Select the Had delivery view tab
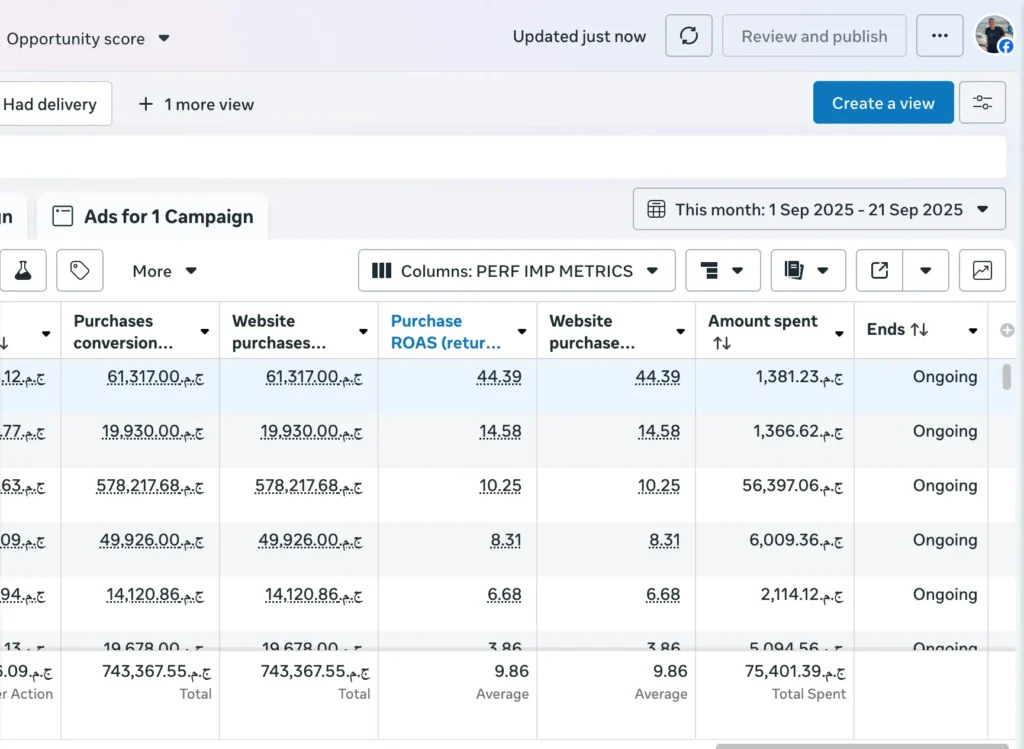This screenshot has width=1024, height=749. click(50, 104)
